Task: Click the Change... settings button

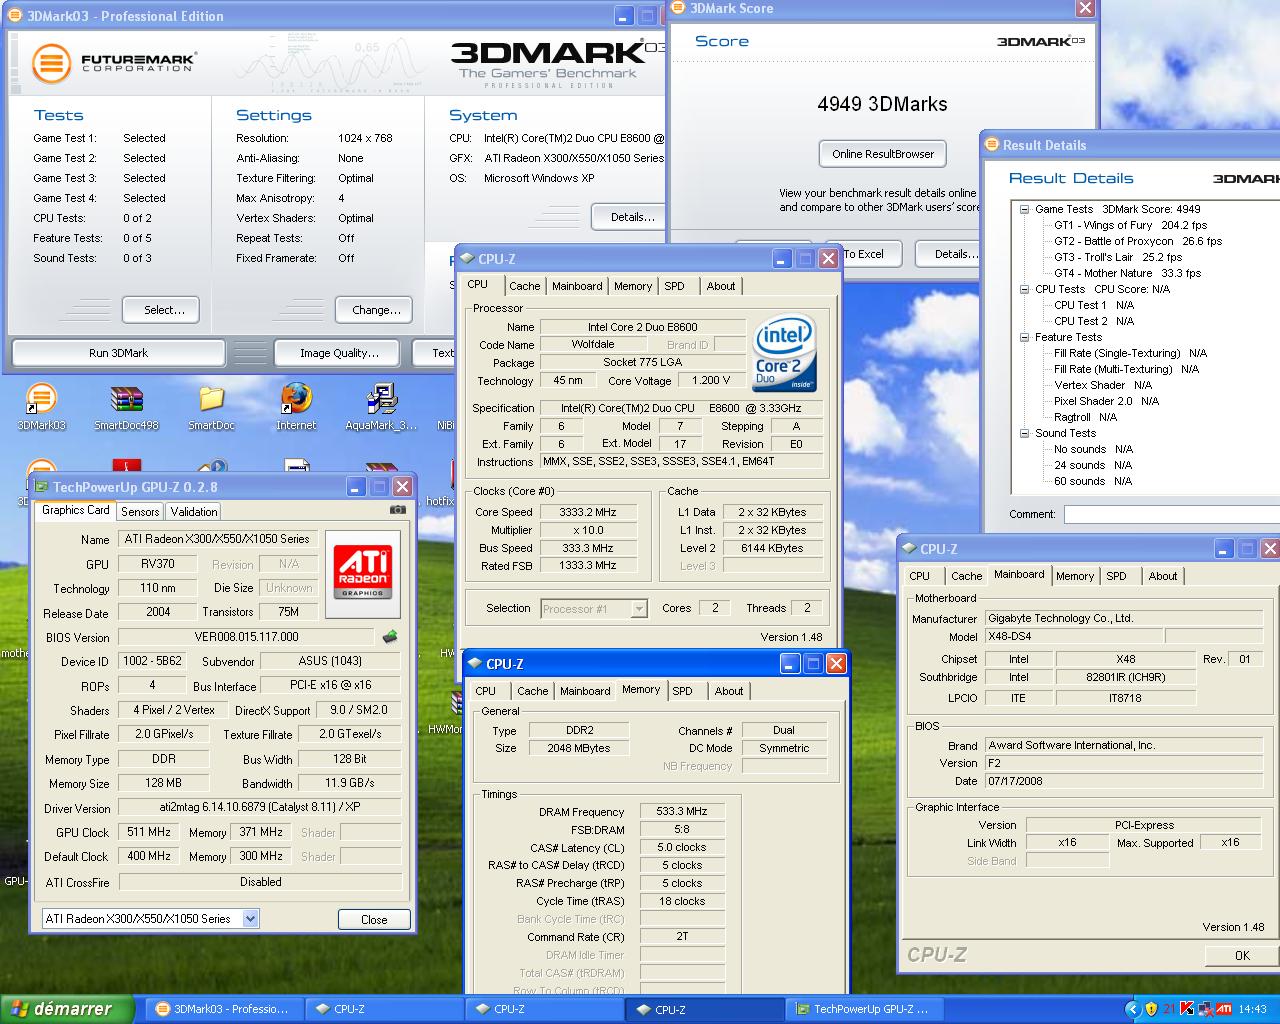Action: 374,310
